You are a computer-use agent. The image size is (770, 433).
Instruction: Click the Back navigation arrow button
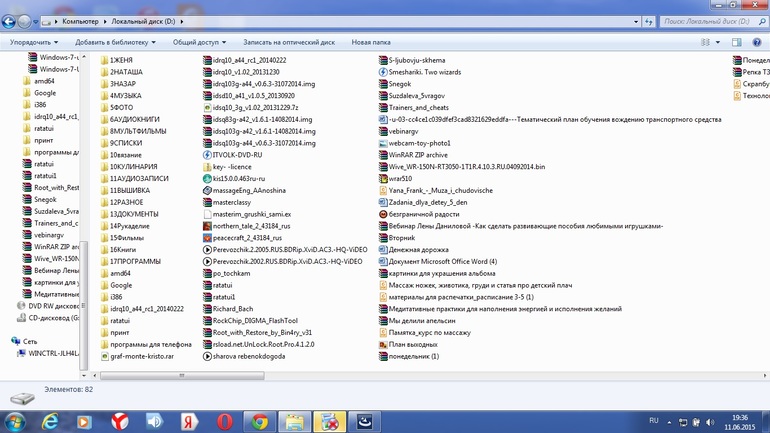11,21
